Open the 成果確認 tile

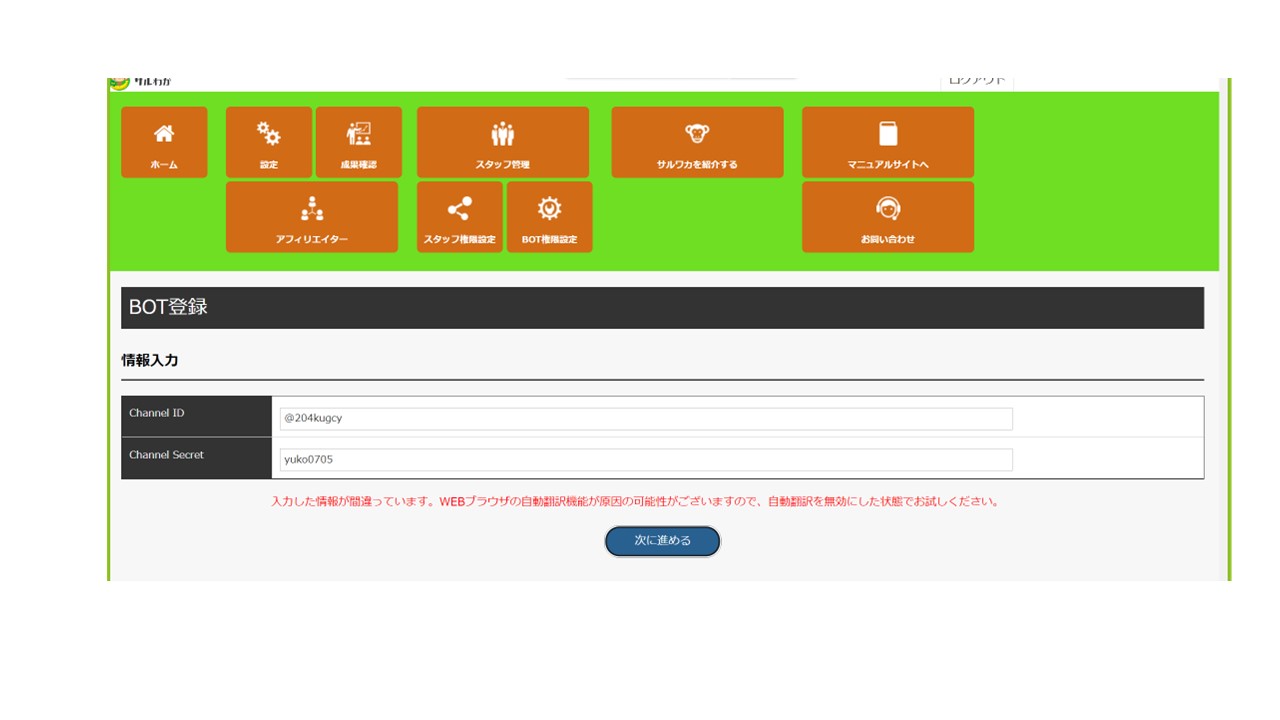(359, 142)
